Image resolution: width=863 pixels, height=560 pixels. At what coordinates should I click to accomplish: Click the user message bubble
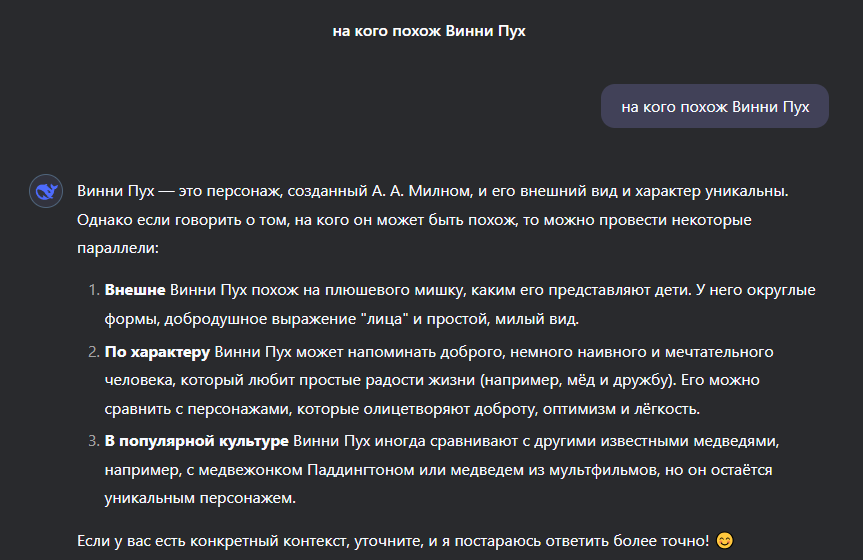coord(714,106)
